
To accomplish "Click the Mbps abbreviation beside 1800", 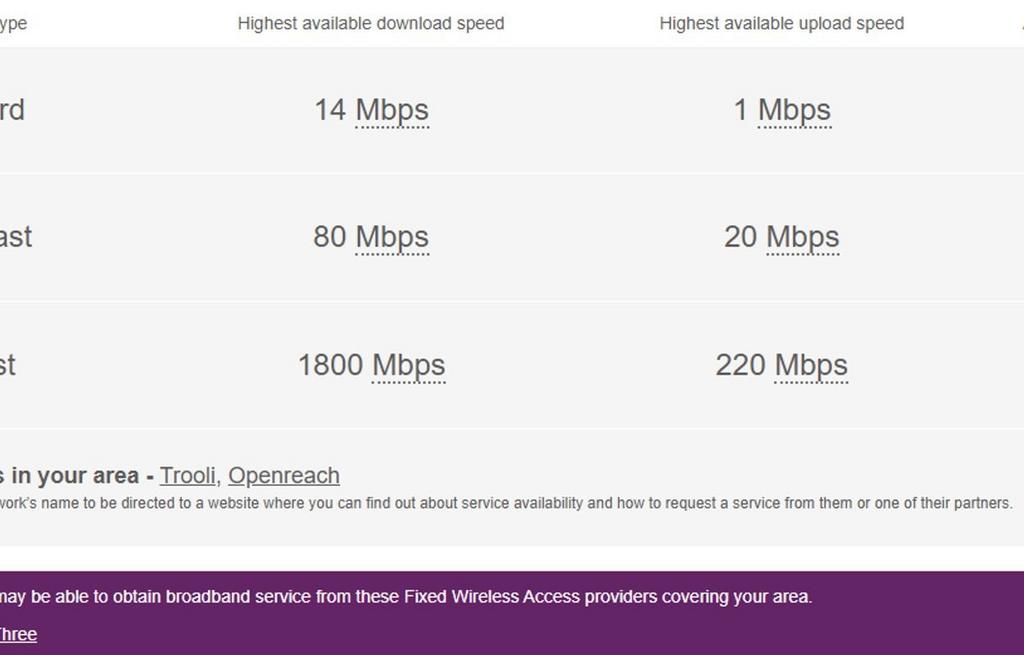I will (408, 365).
